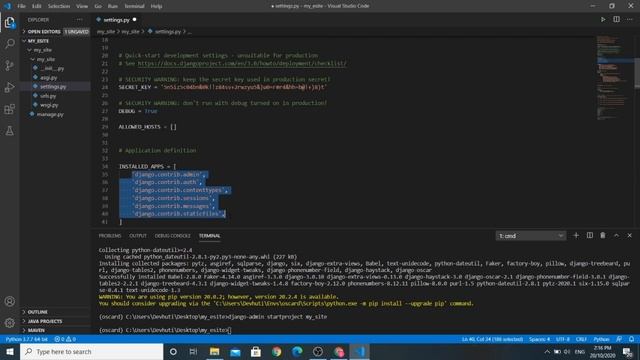Open the Terminal menu
640x360 pixels.
point(134,6)
